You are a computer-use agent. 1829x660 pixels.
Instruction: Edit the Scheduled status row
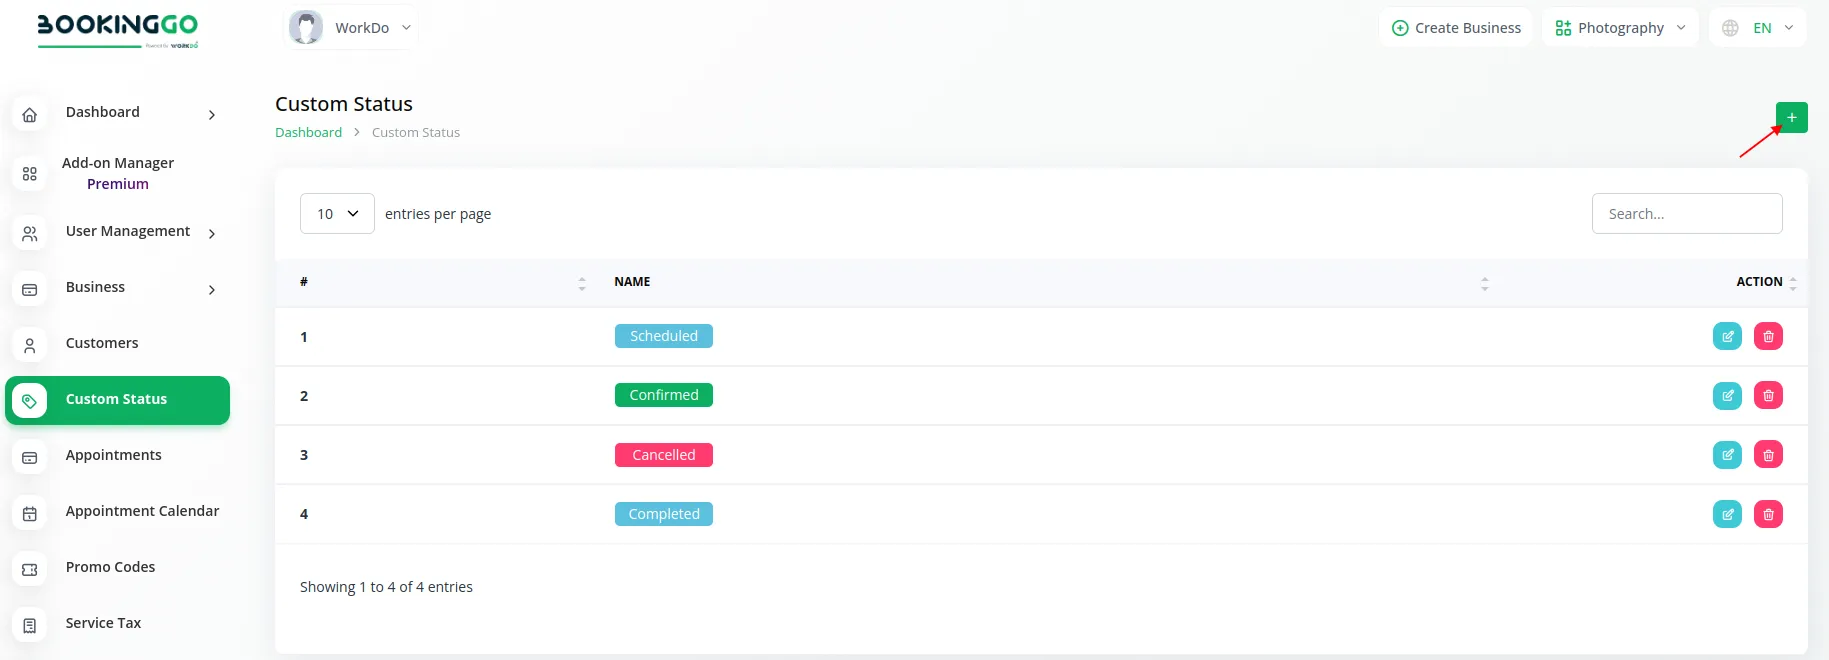[x=1727, y=337]
